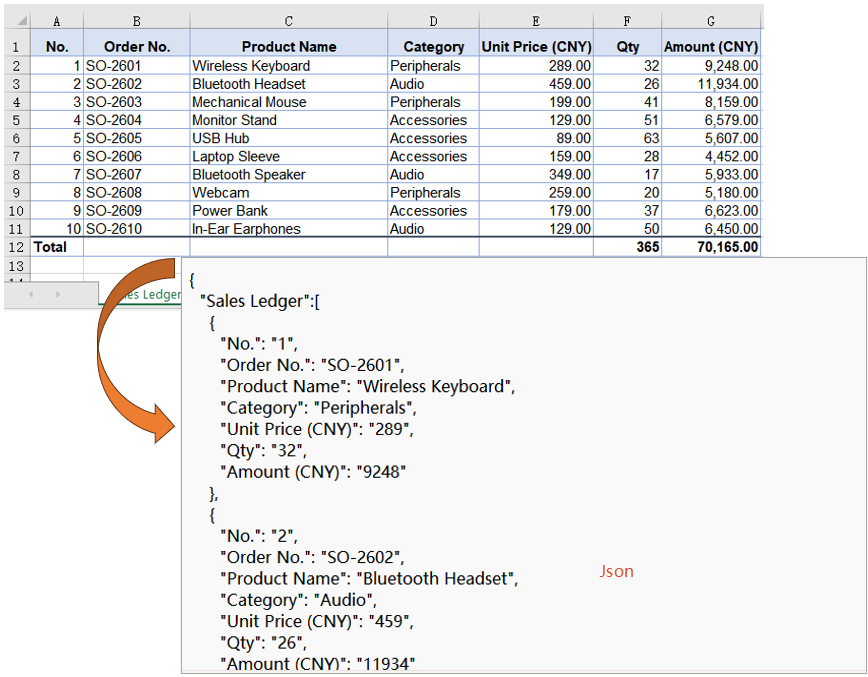Select amount cell '9,248.00'
This screenshot has height=677, width=868.
coord(711,66)
